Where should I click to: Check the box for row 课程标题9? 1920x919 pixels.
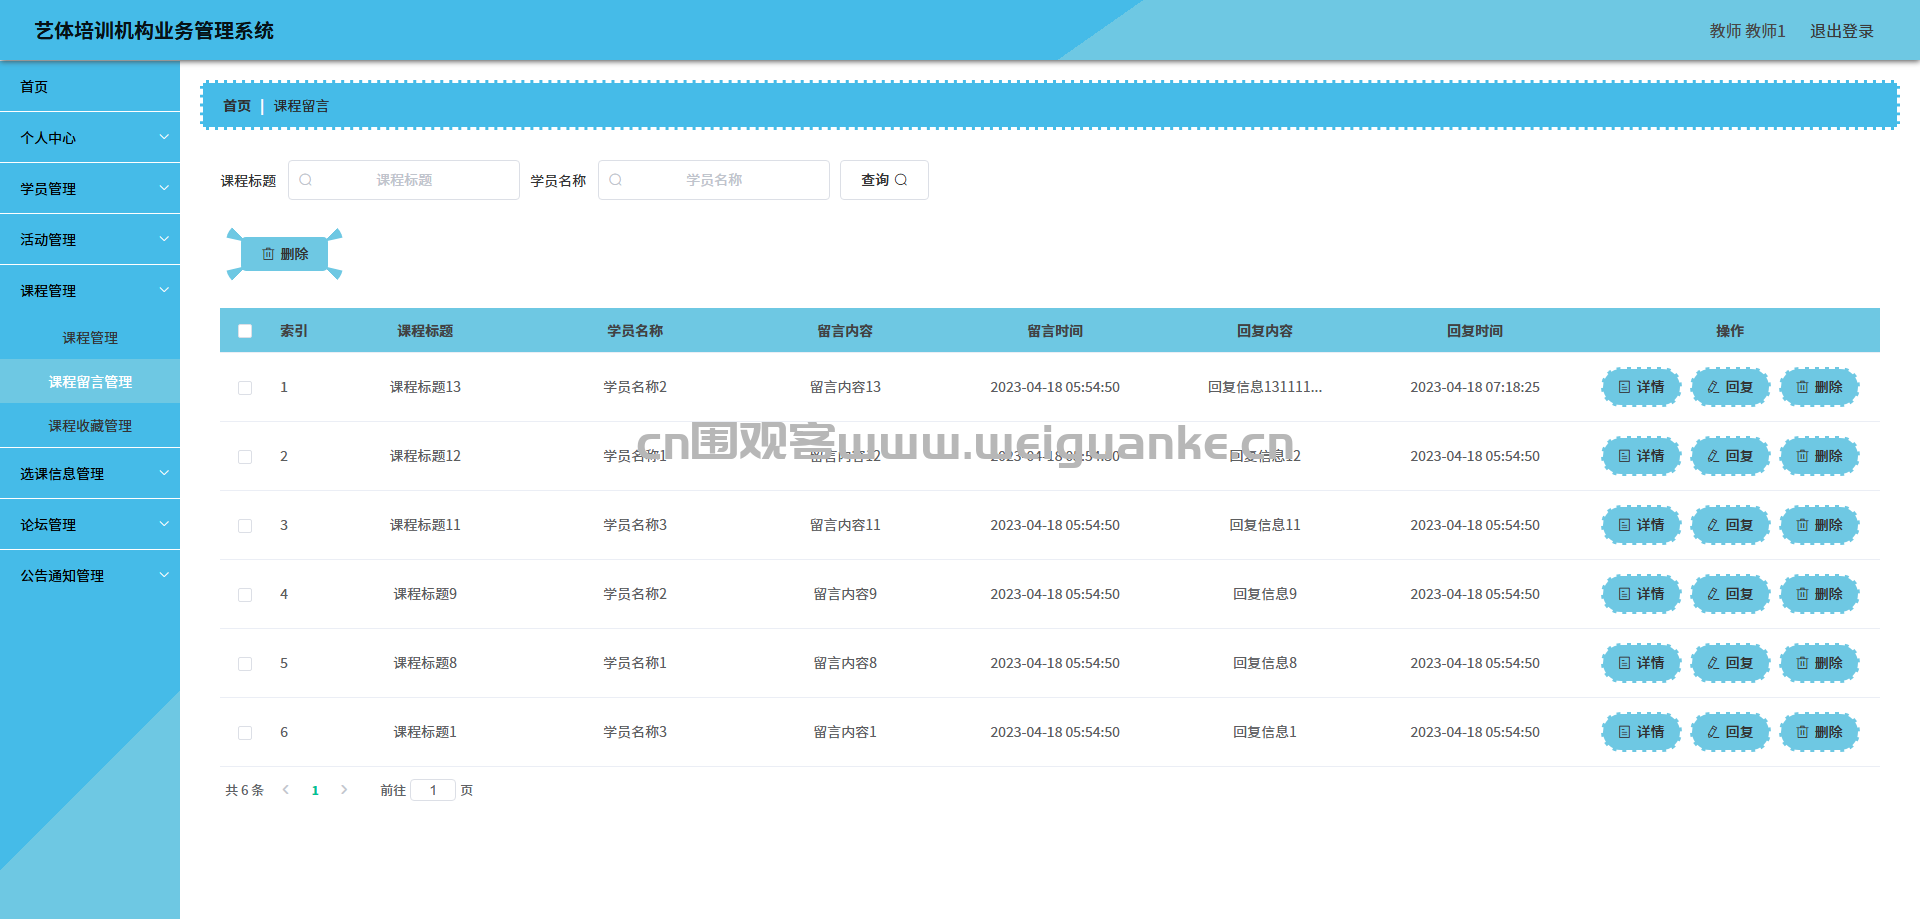(x=245, y=595)
